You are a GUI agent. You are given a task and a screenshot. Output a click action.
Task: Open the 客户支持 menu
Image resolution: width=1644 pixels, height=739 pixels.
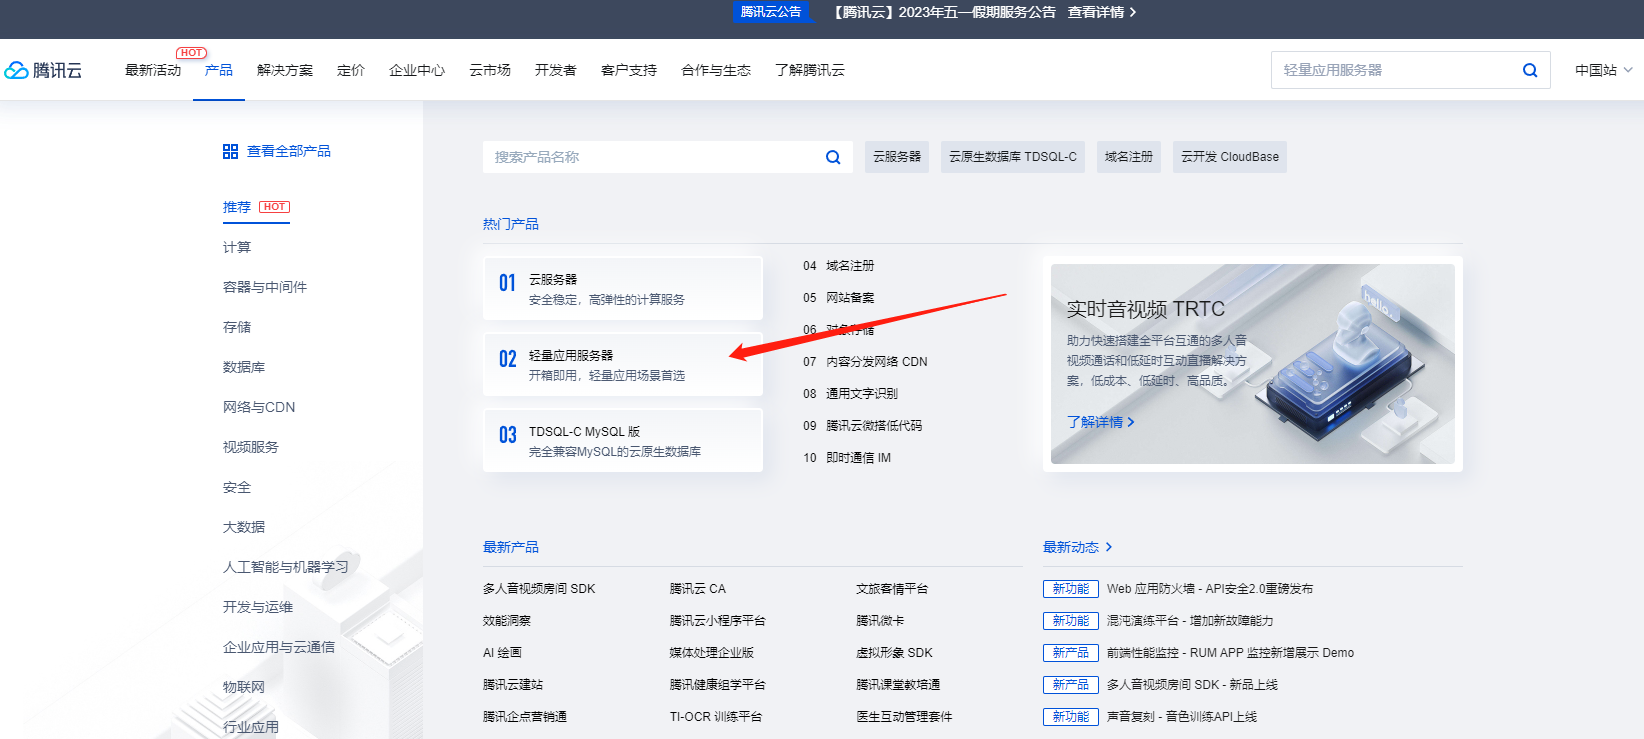(629, 70)
